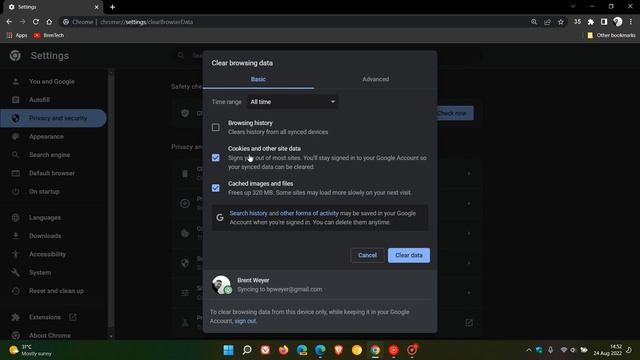Switch to the Basic tab
This screenshot has height=360, width=640.
click(258, 79)
